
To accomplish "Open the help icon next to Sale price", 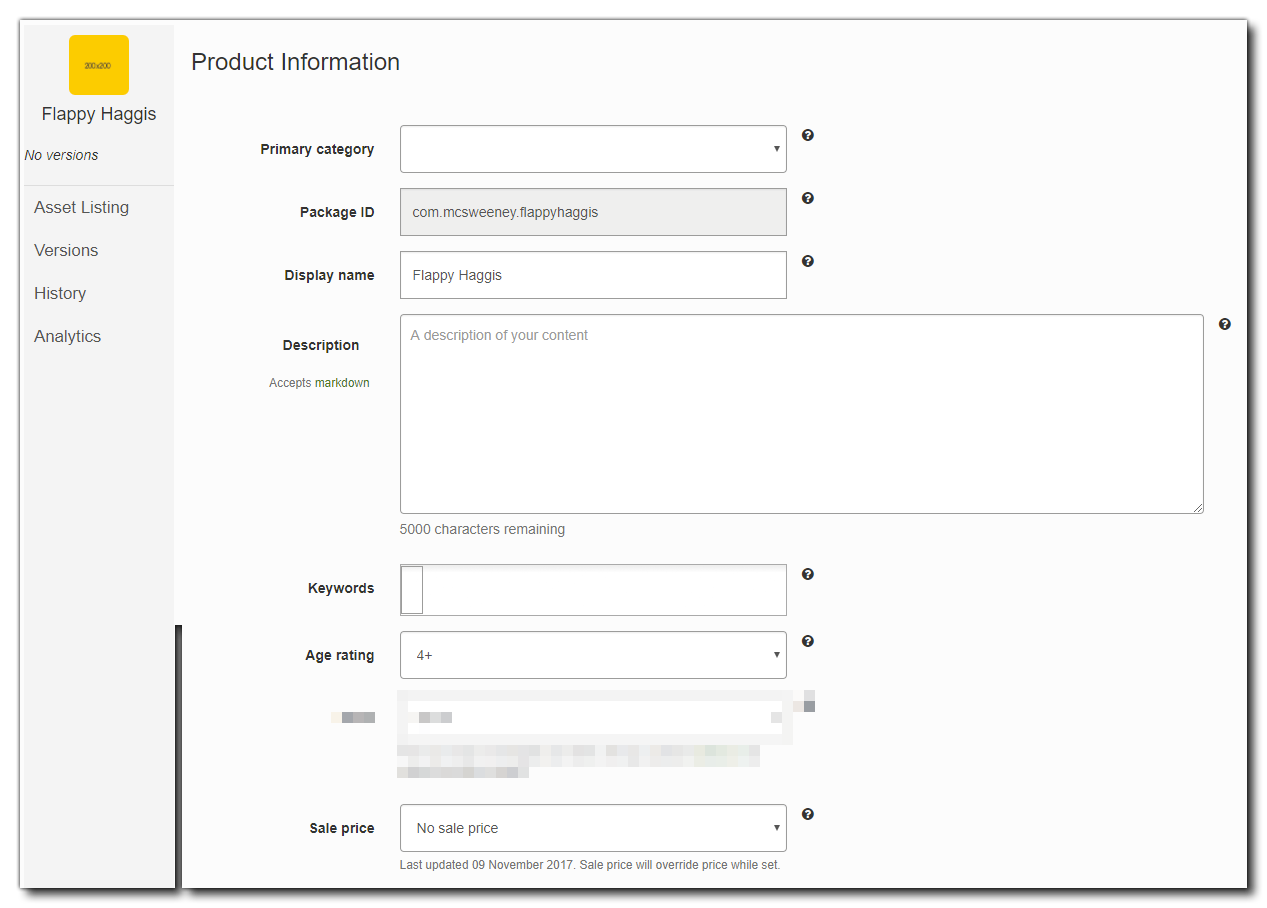I will [x=808, y=814].
